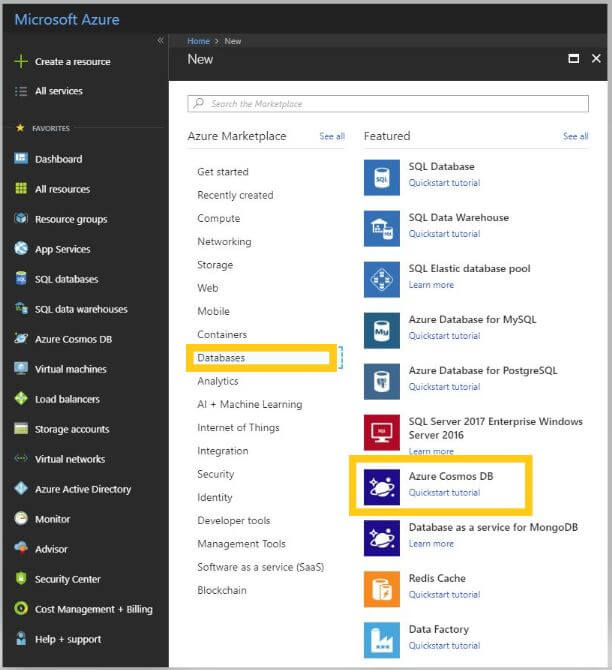Open the Compute category
This screenshot has width=612, height=670.
coord(218,218)
